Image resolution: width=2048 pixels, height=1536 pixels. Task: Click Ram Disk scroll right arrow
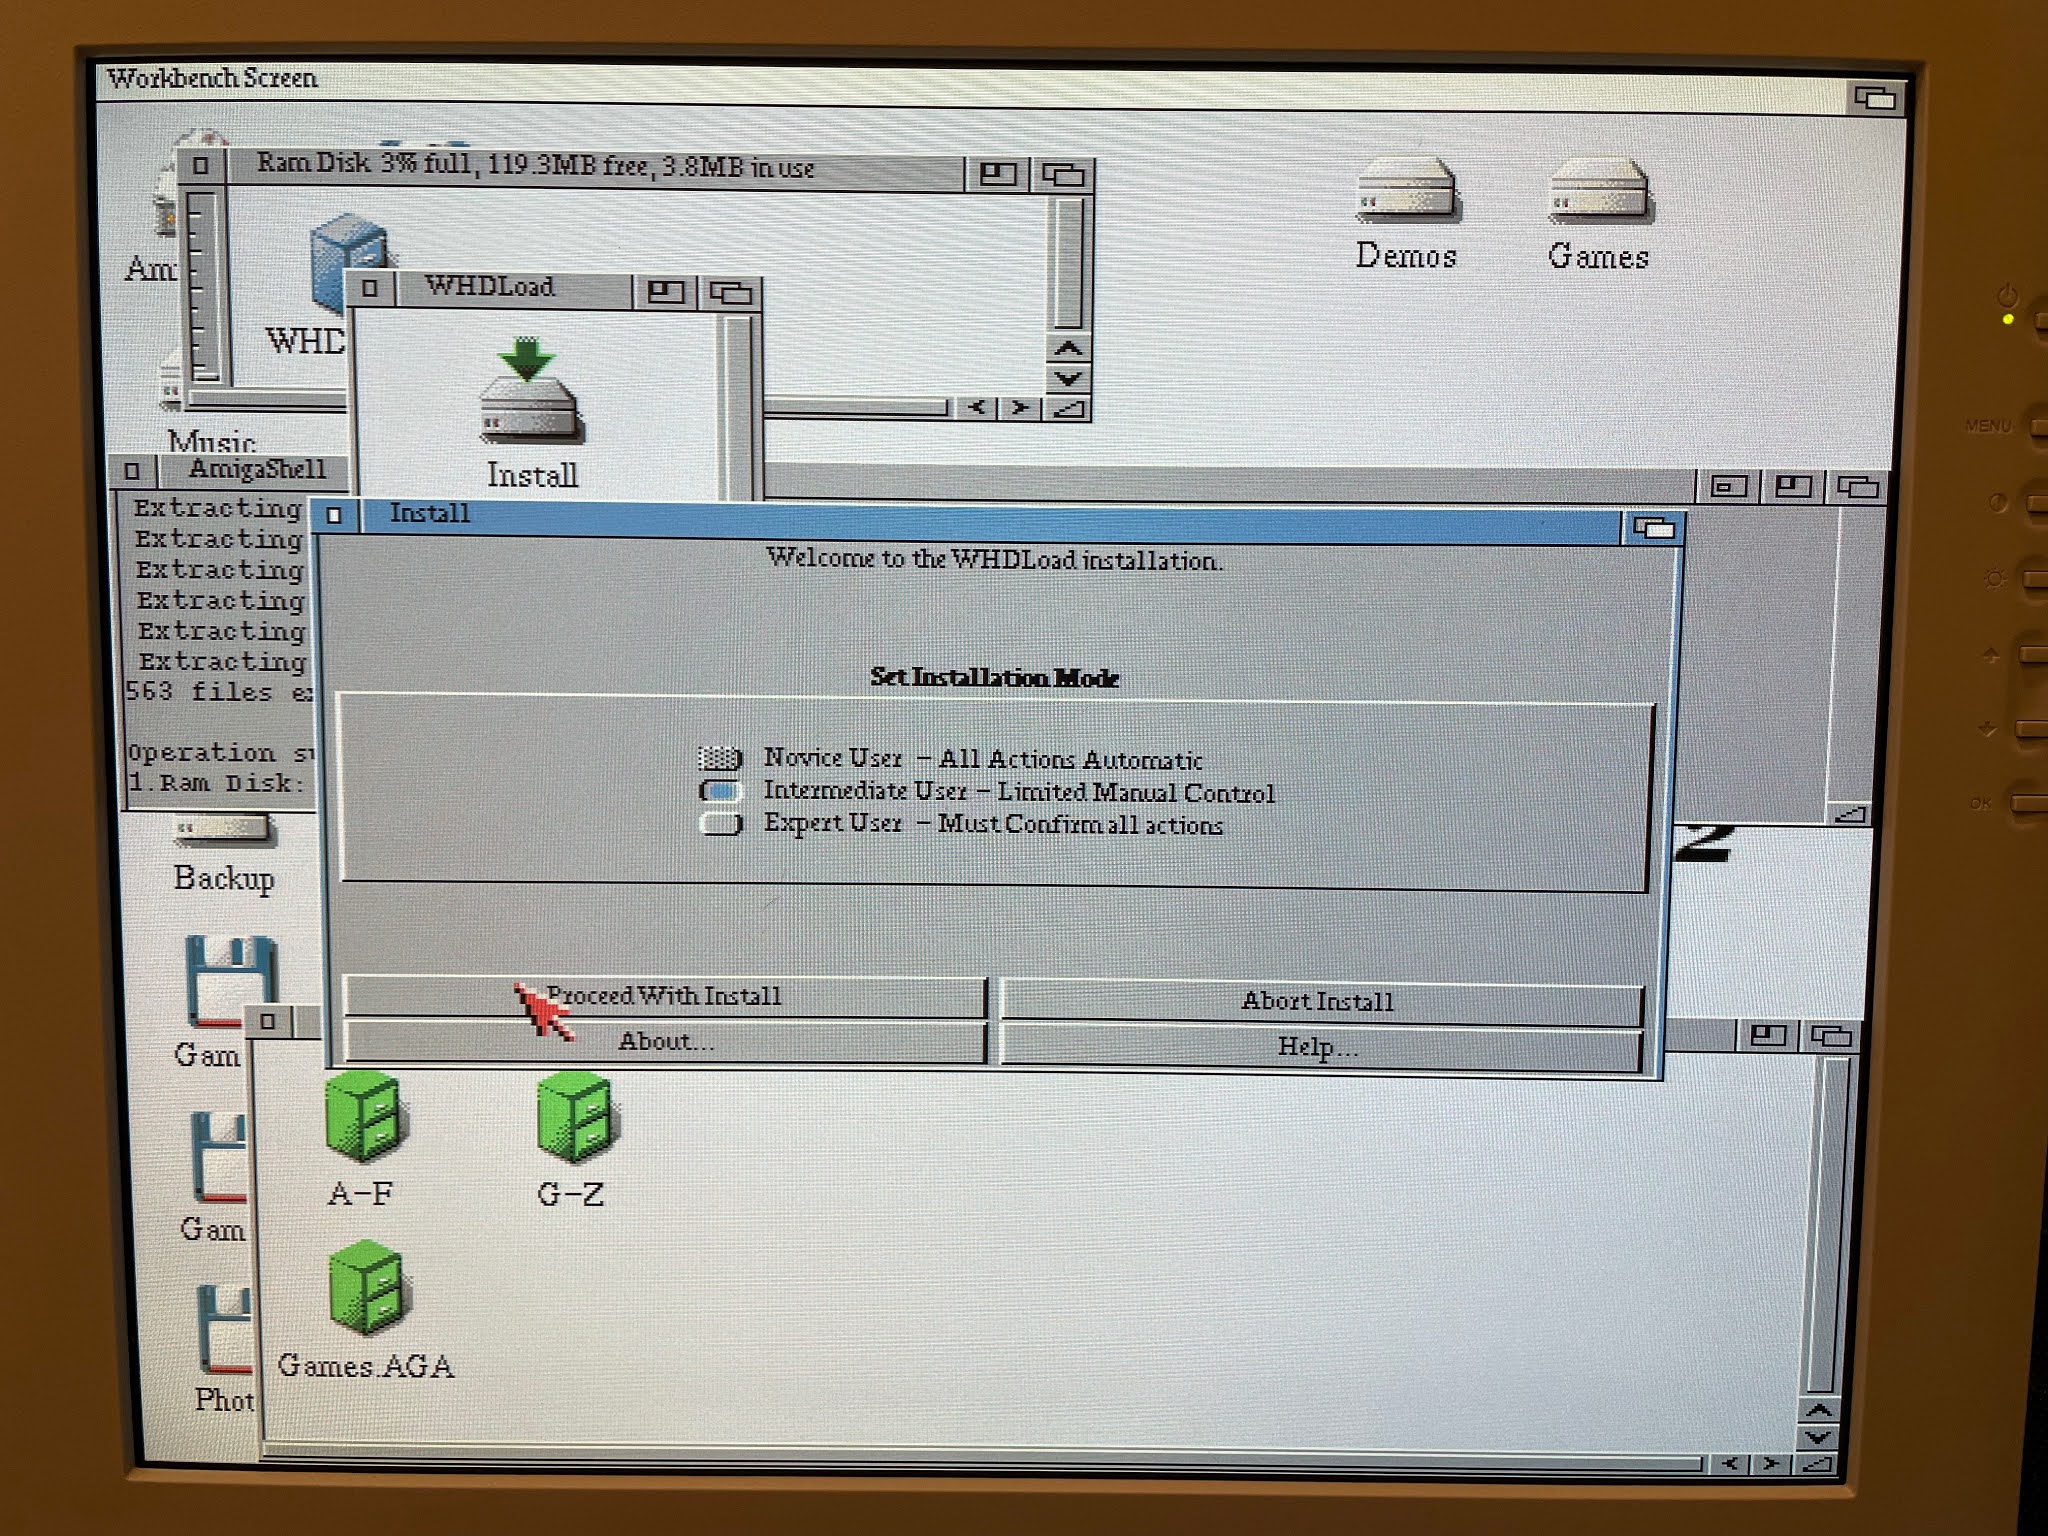point(1019,408)
